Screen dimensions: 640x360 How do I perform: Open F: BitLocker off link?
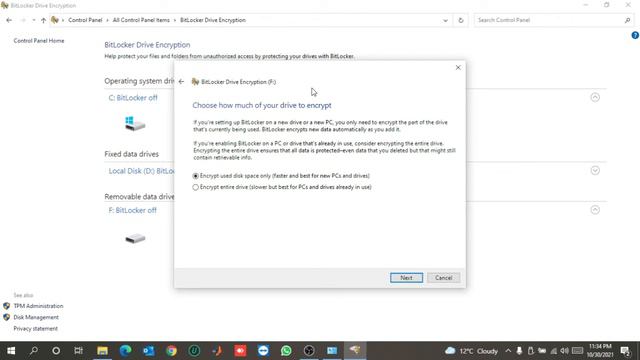click(x=132, y=210)
